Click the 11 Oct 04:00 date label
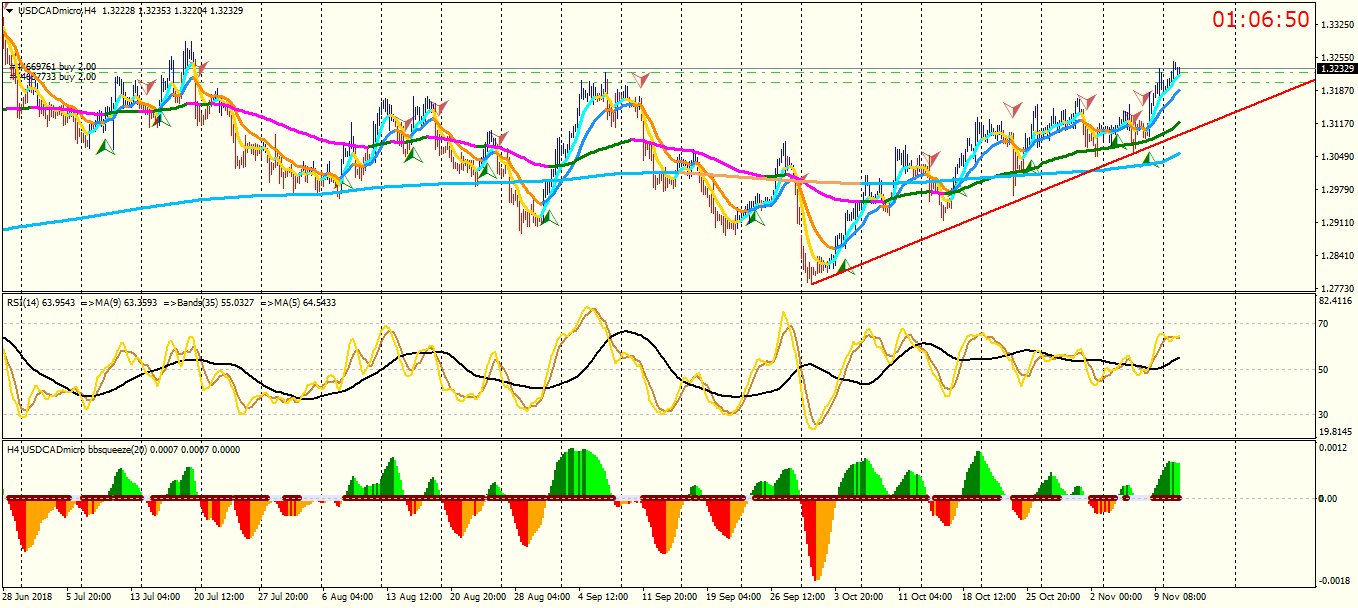Screen dimensions: 1358x608 [x=924, y=597]
